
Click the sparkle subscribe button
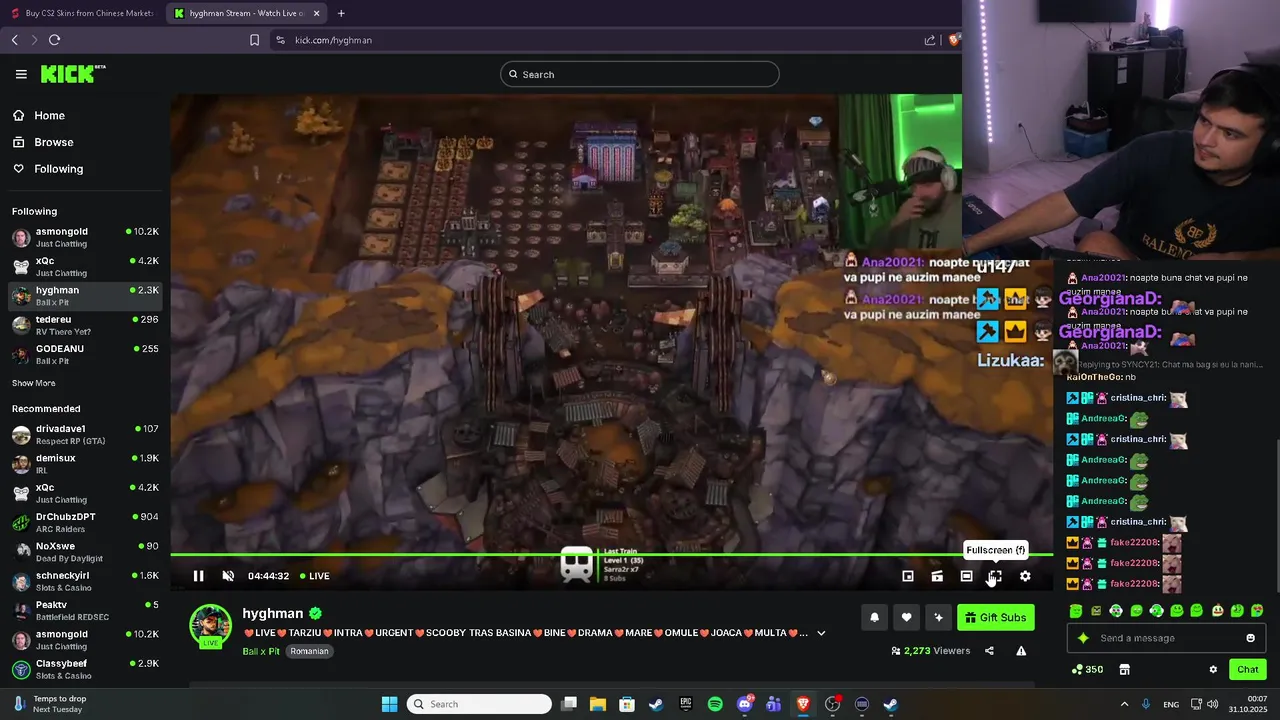tap(938, 617)
